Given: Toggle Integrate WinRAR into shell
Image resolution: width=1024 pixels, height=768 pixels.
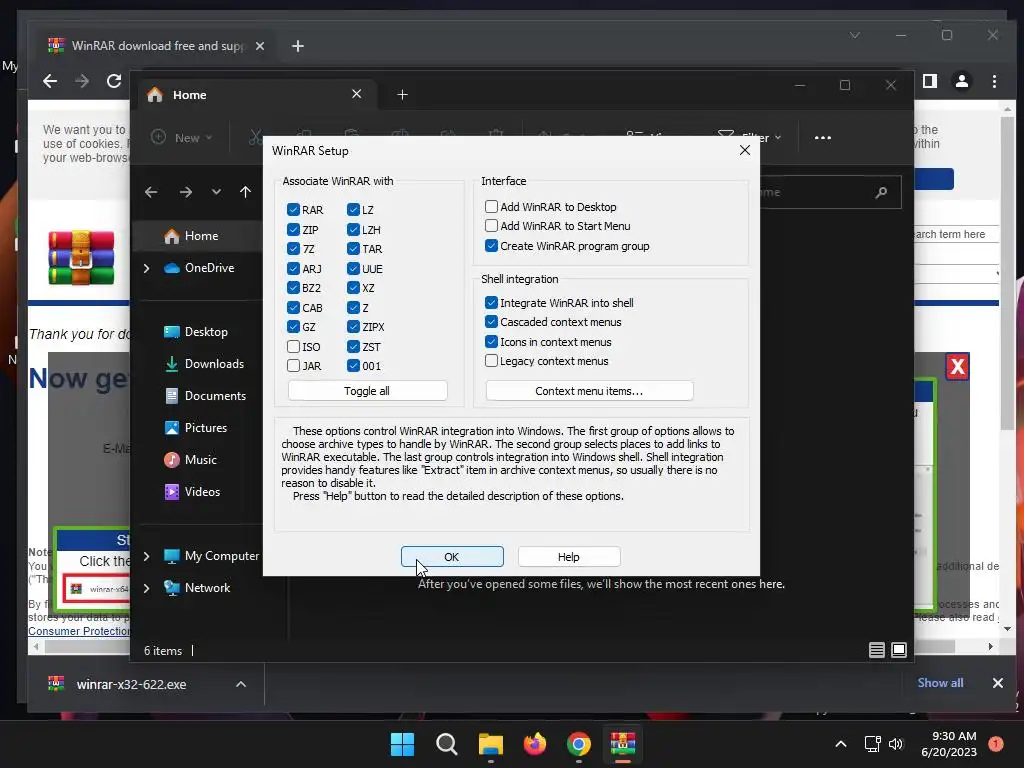Looking at the screenshot, I should click(x=491, y=302).
